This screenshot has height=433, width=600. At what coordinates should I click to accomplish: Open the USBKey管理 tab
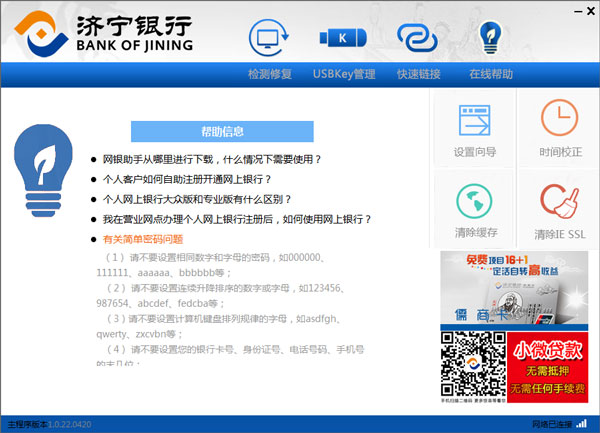pos(344,74)
